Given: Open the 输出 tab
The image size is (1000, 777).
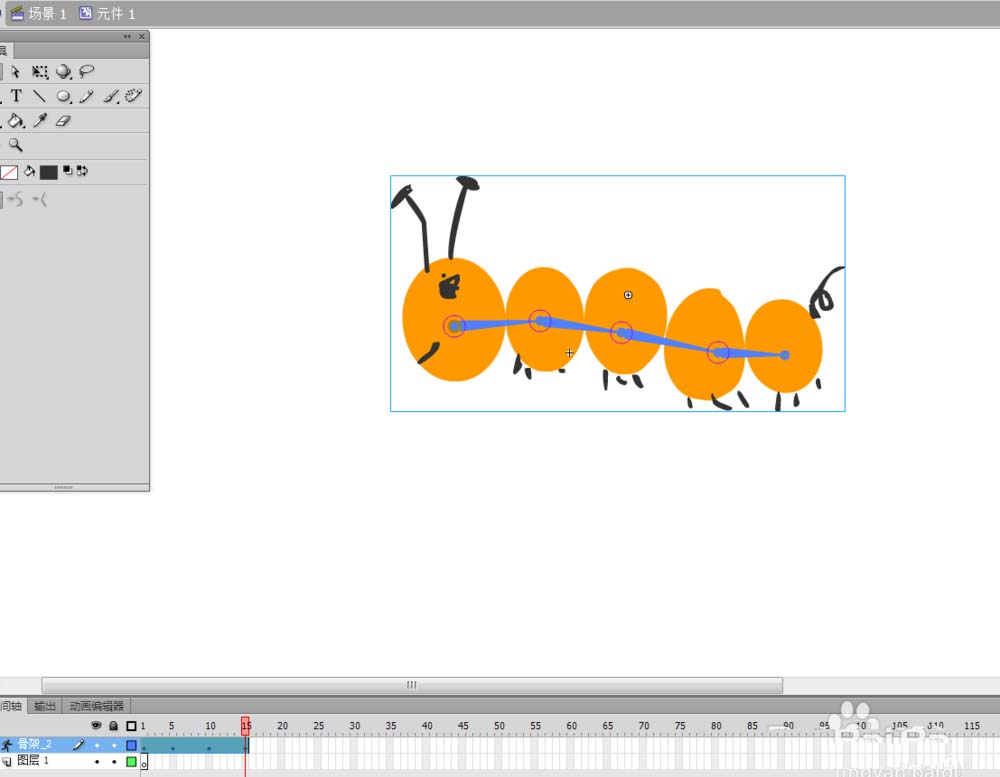Looking at the screenshot, I should pyautogui.click(x=45, y=706).
